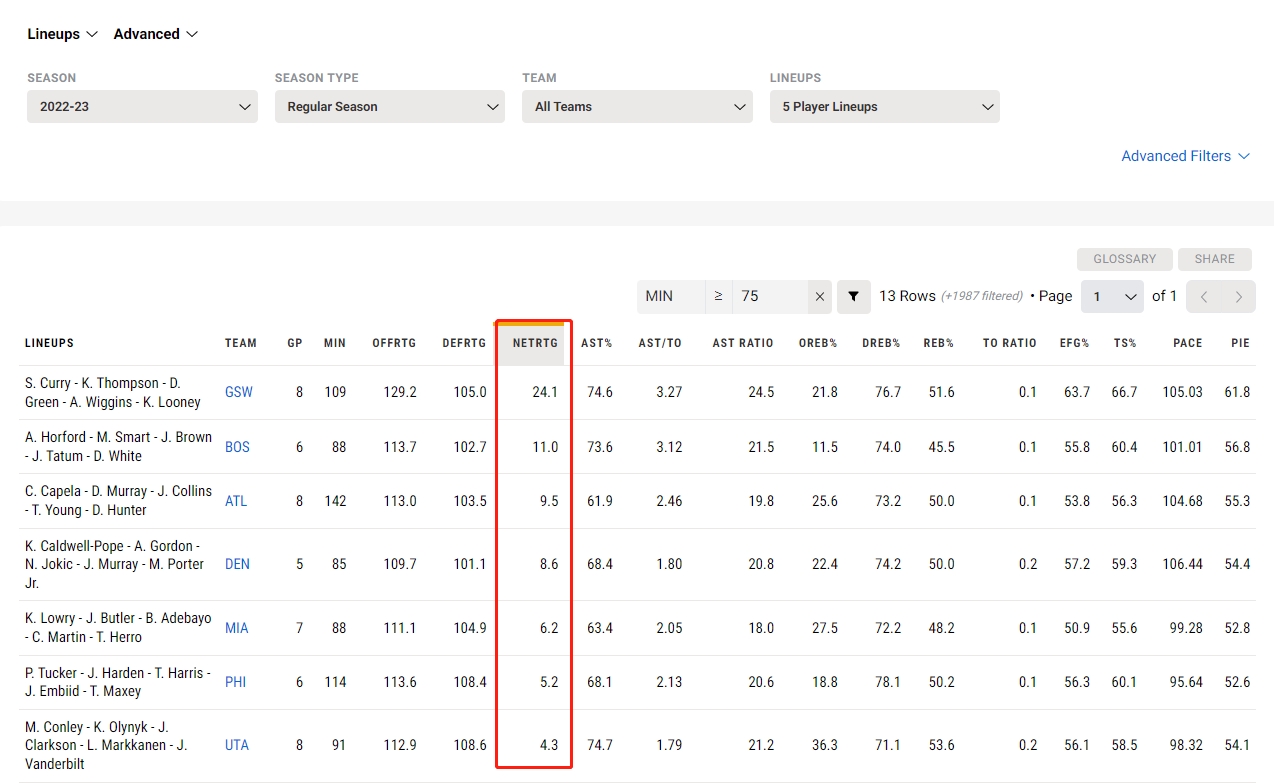Select the C. Capela - D. Murray lineup

point(118,501)
